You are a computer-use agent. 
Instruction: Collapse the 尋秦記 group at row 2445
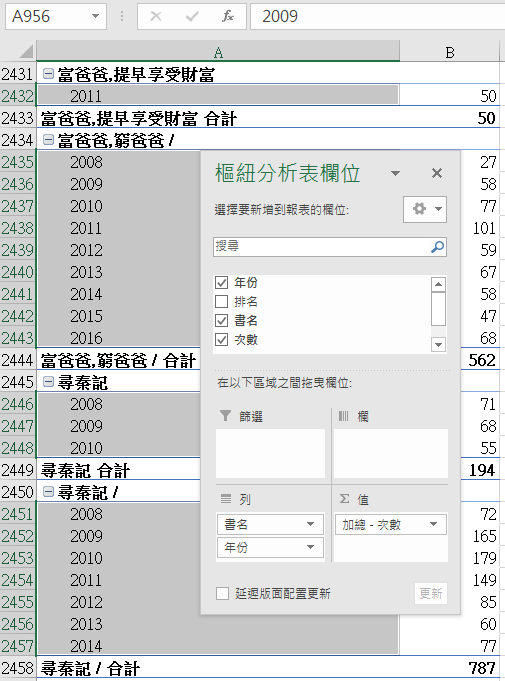[48, 382]
